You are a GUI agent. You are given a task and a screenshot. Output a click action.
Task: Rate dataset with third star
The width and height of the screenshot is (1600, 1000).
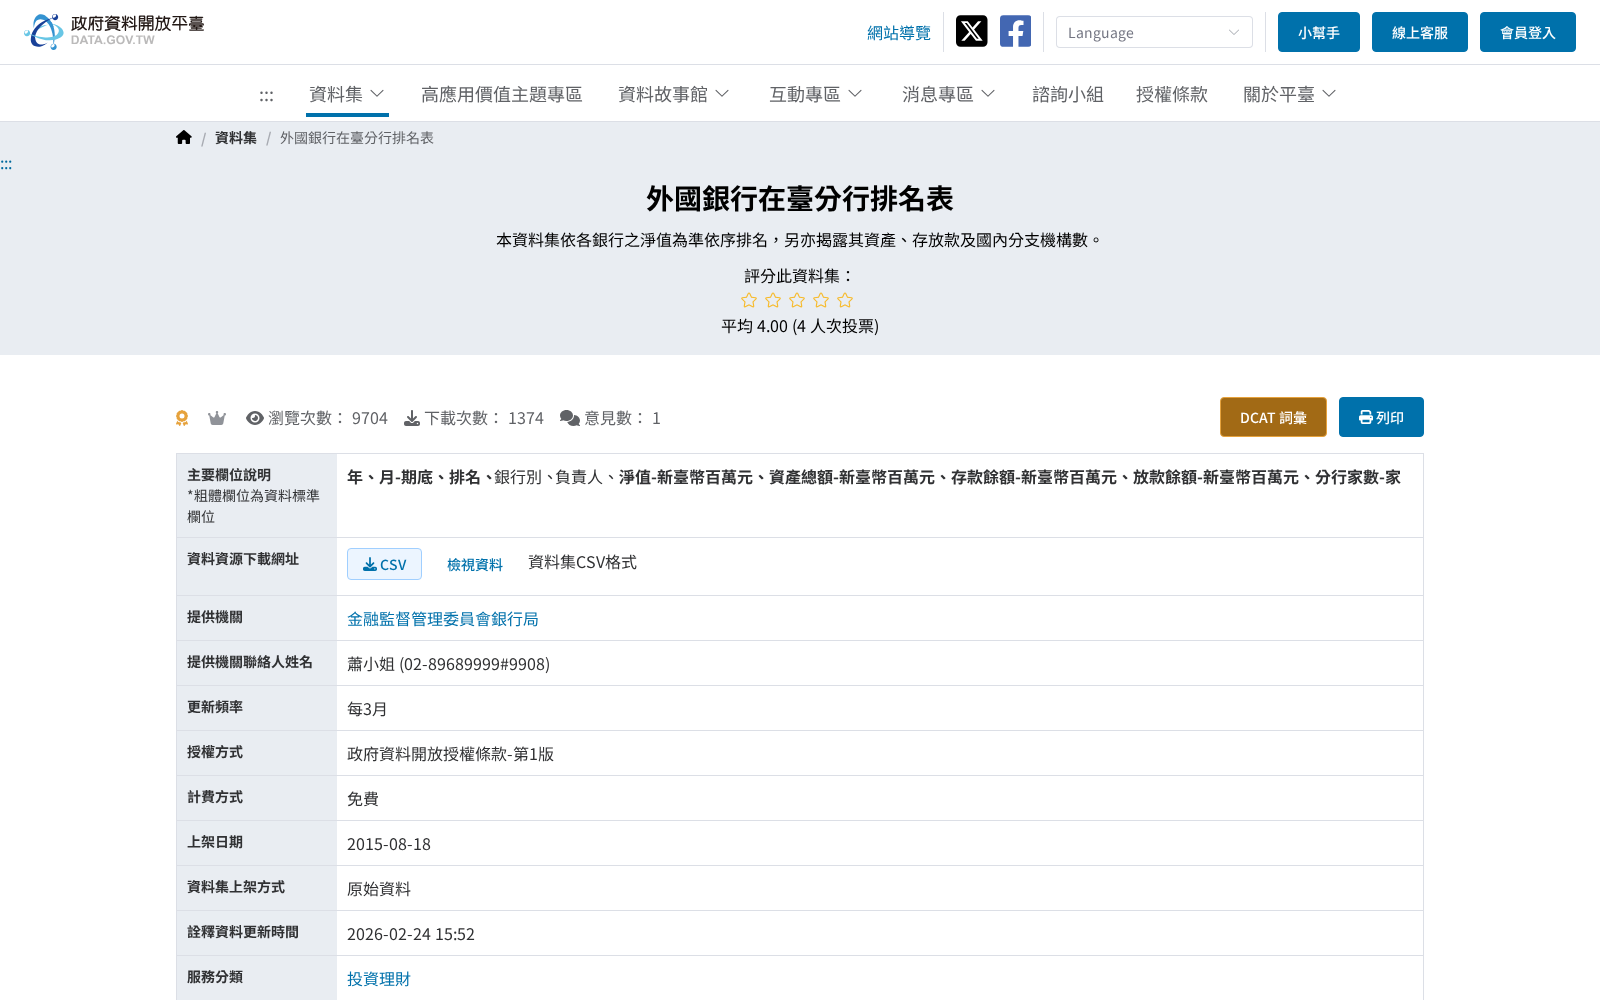797,300
